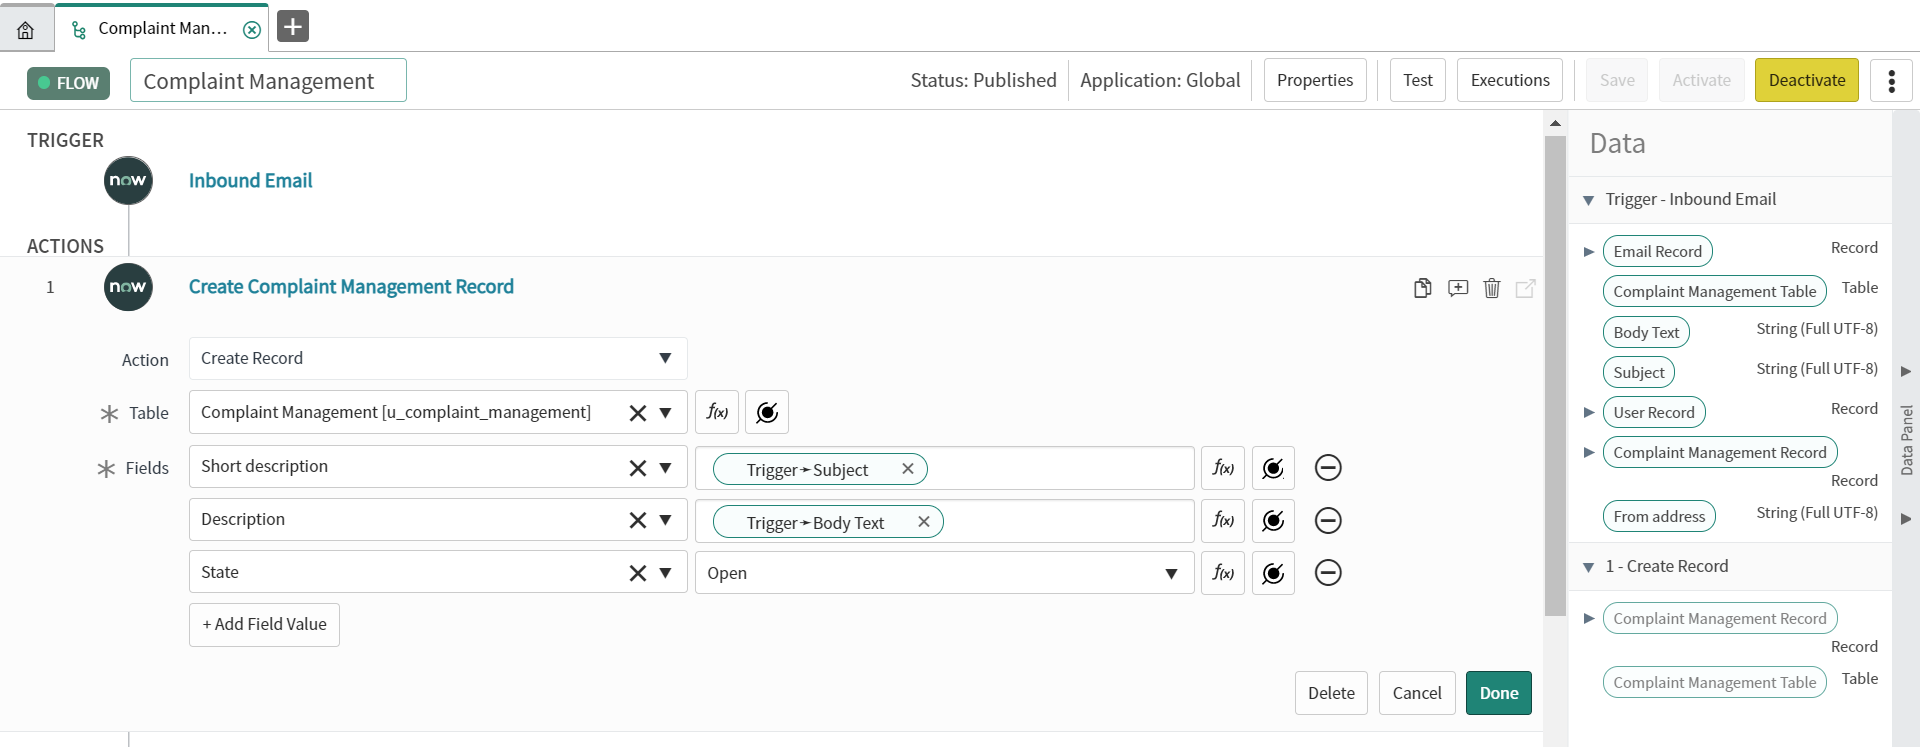Open Executions list
Screen dimensions: 1920x747
1510,80
